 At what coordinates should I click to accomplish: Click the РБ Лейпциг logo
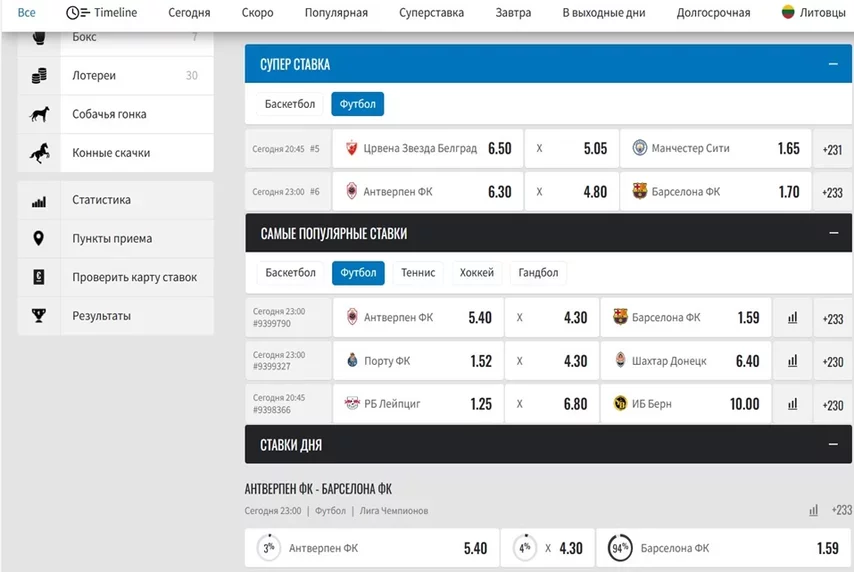(352, 403)
